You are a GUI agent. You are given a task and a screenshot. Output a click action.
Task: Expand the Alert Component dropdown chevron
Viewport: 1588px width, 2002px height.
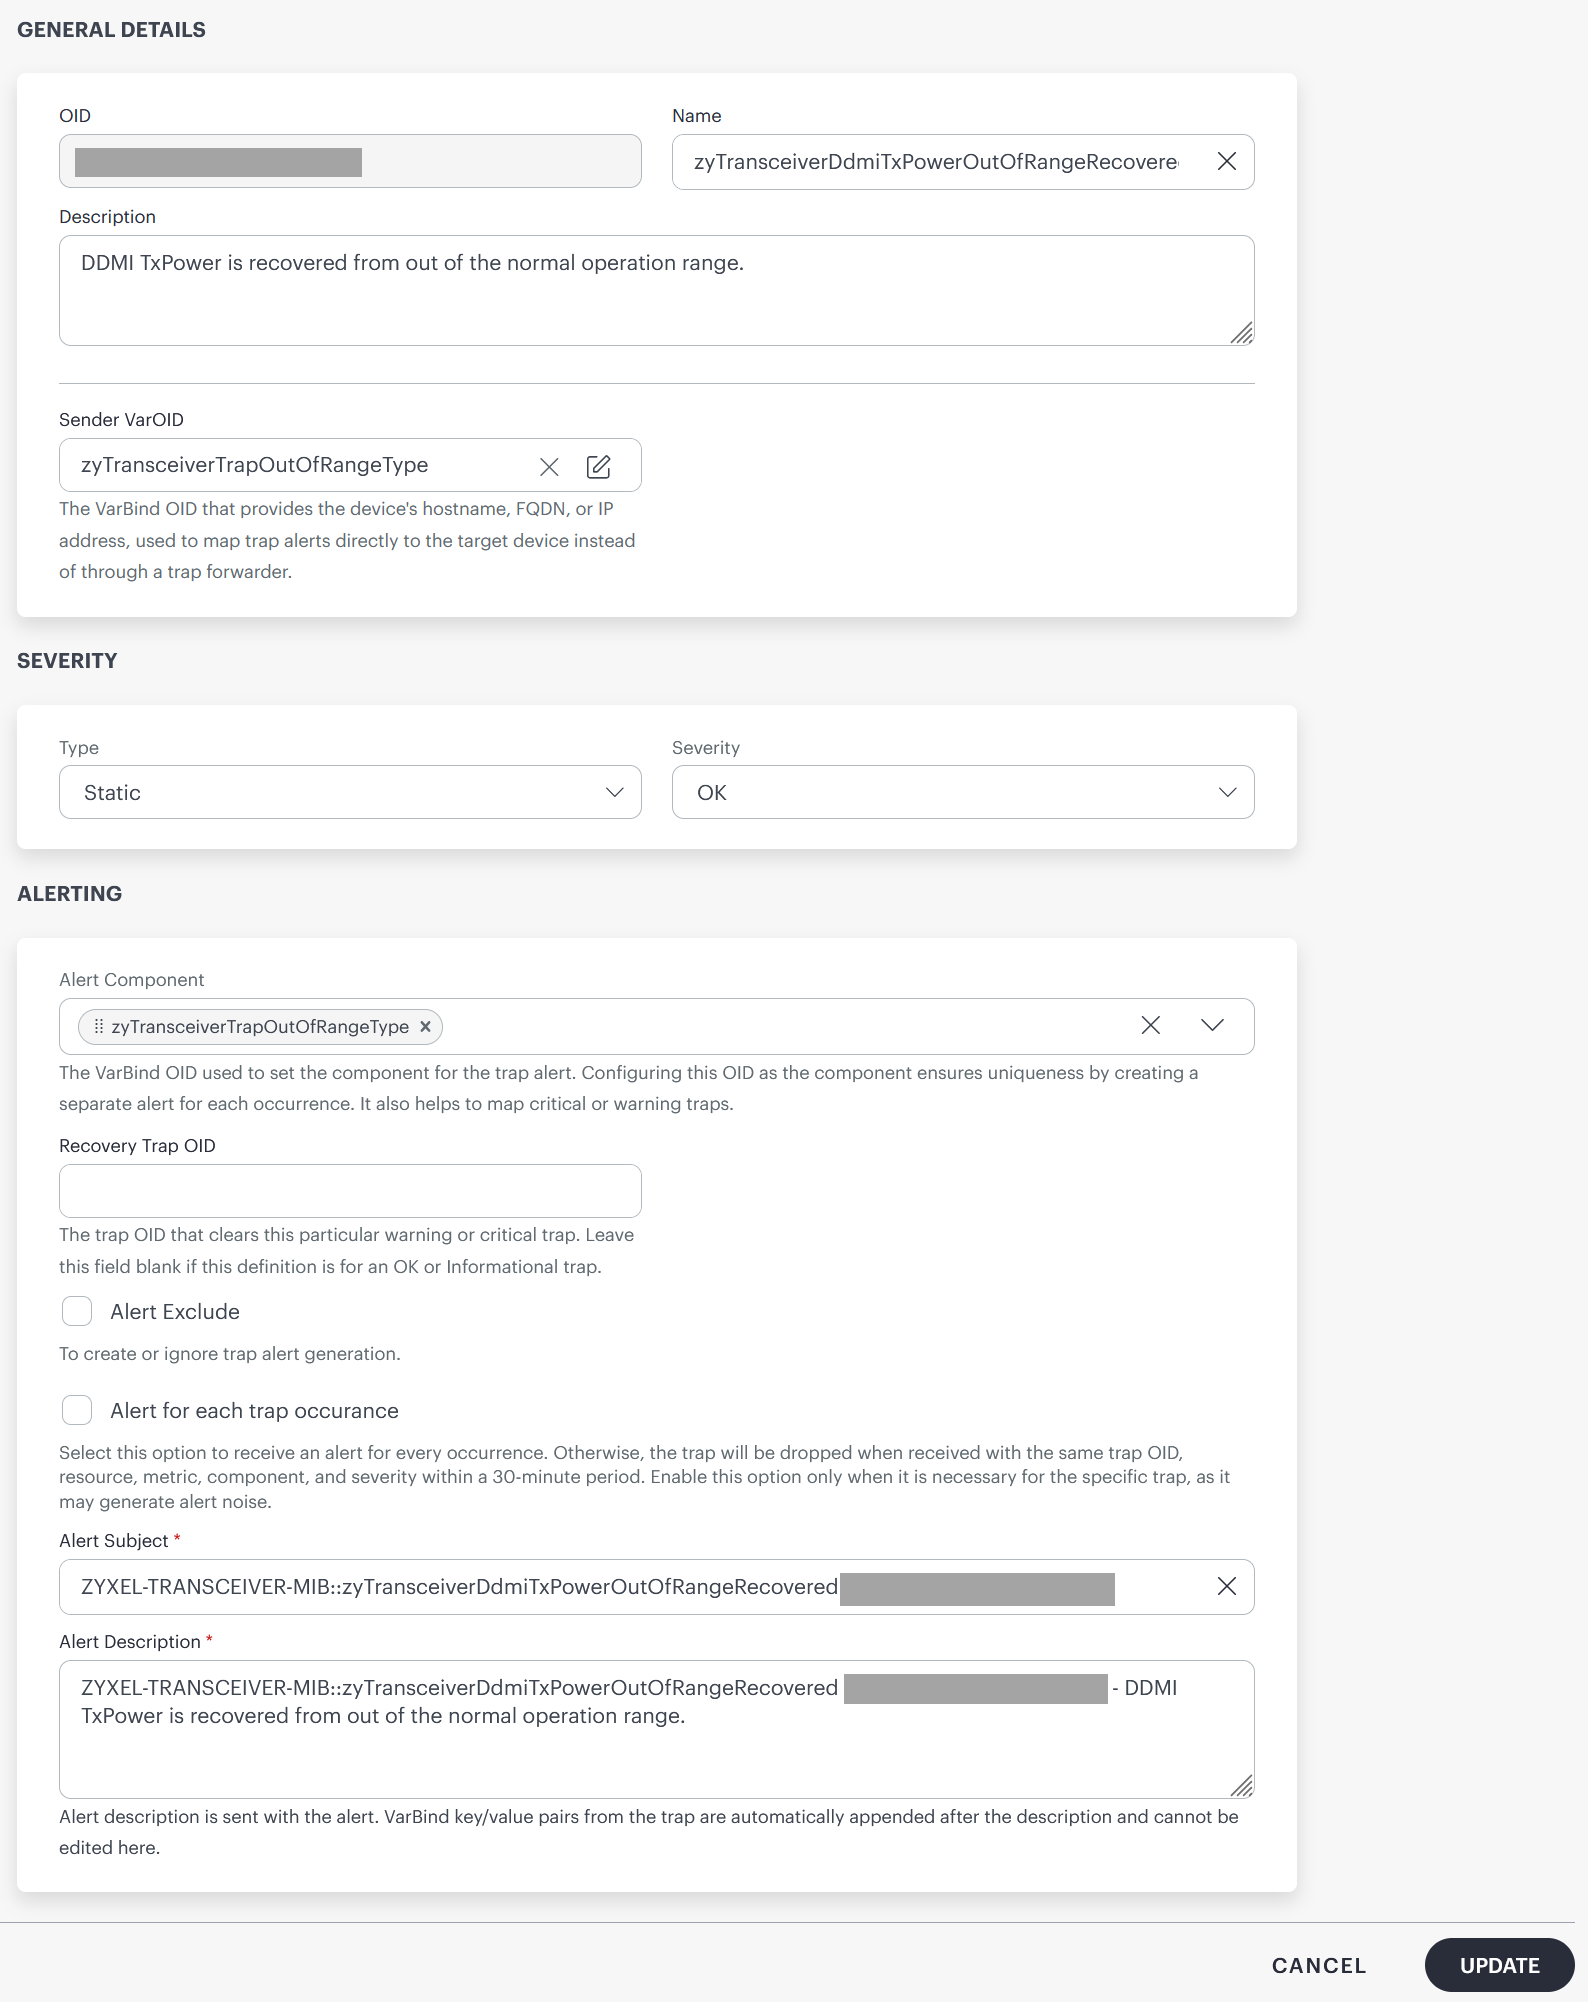pos(1212,1026)
